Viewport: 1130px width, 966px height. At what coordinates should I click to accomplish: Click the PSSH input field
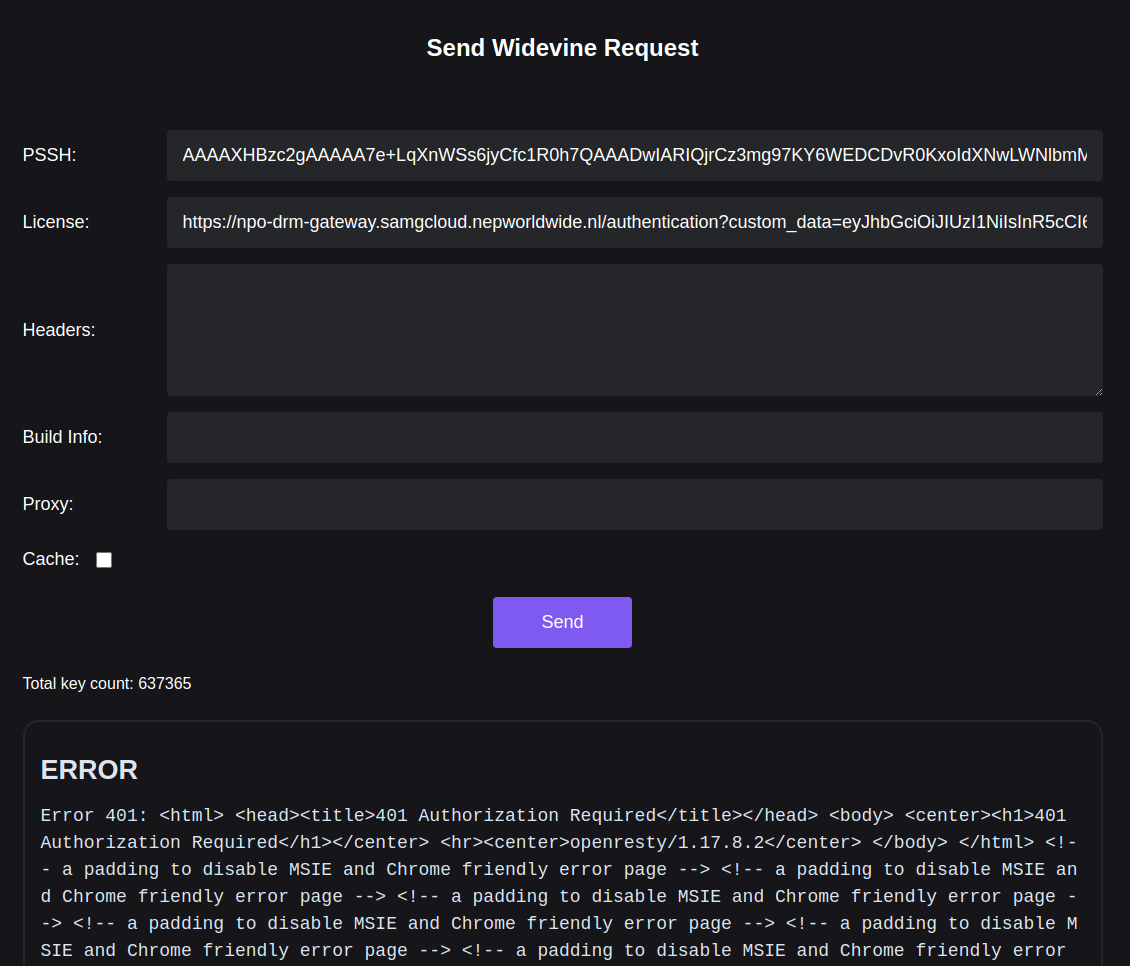[634, 155]
